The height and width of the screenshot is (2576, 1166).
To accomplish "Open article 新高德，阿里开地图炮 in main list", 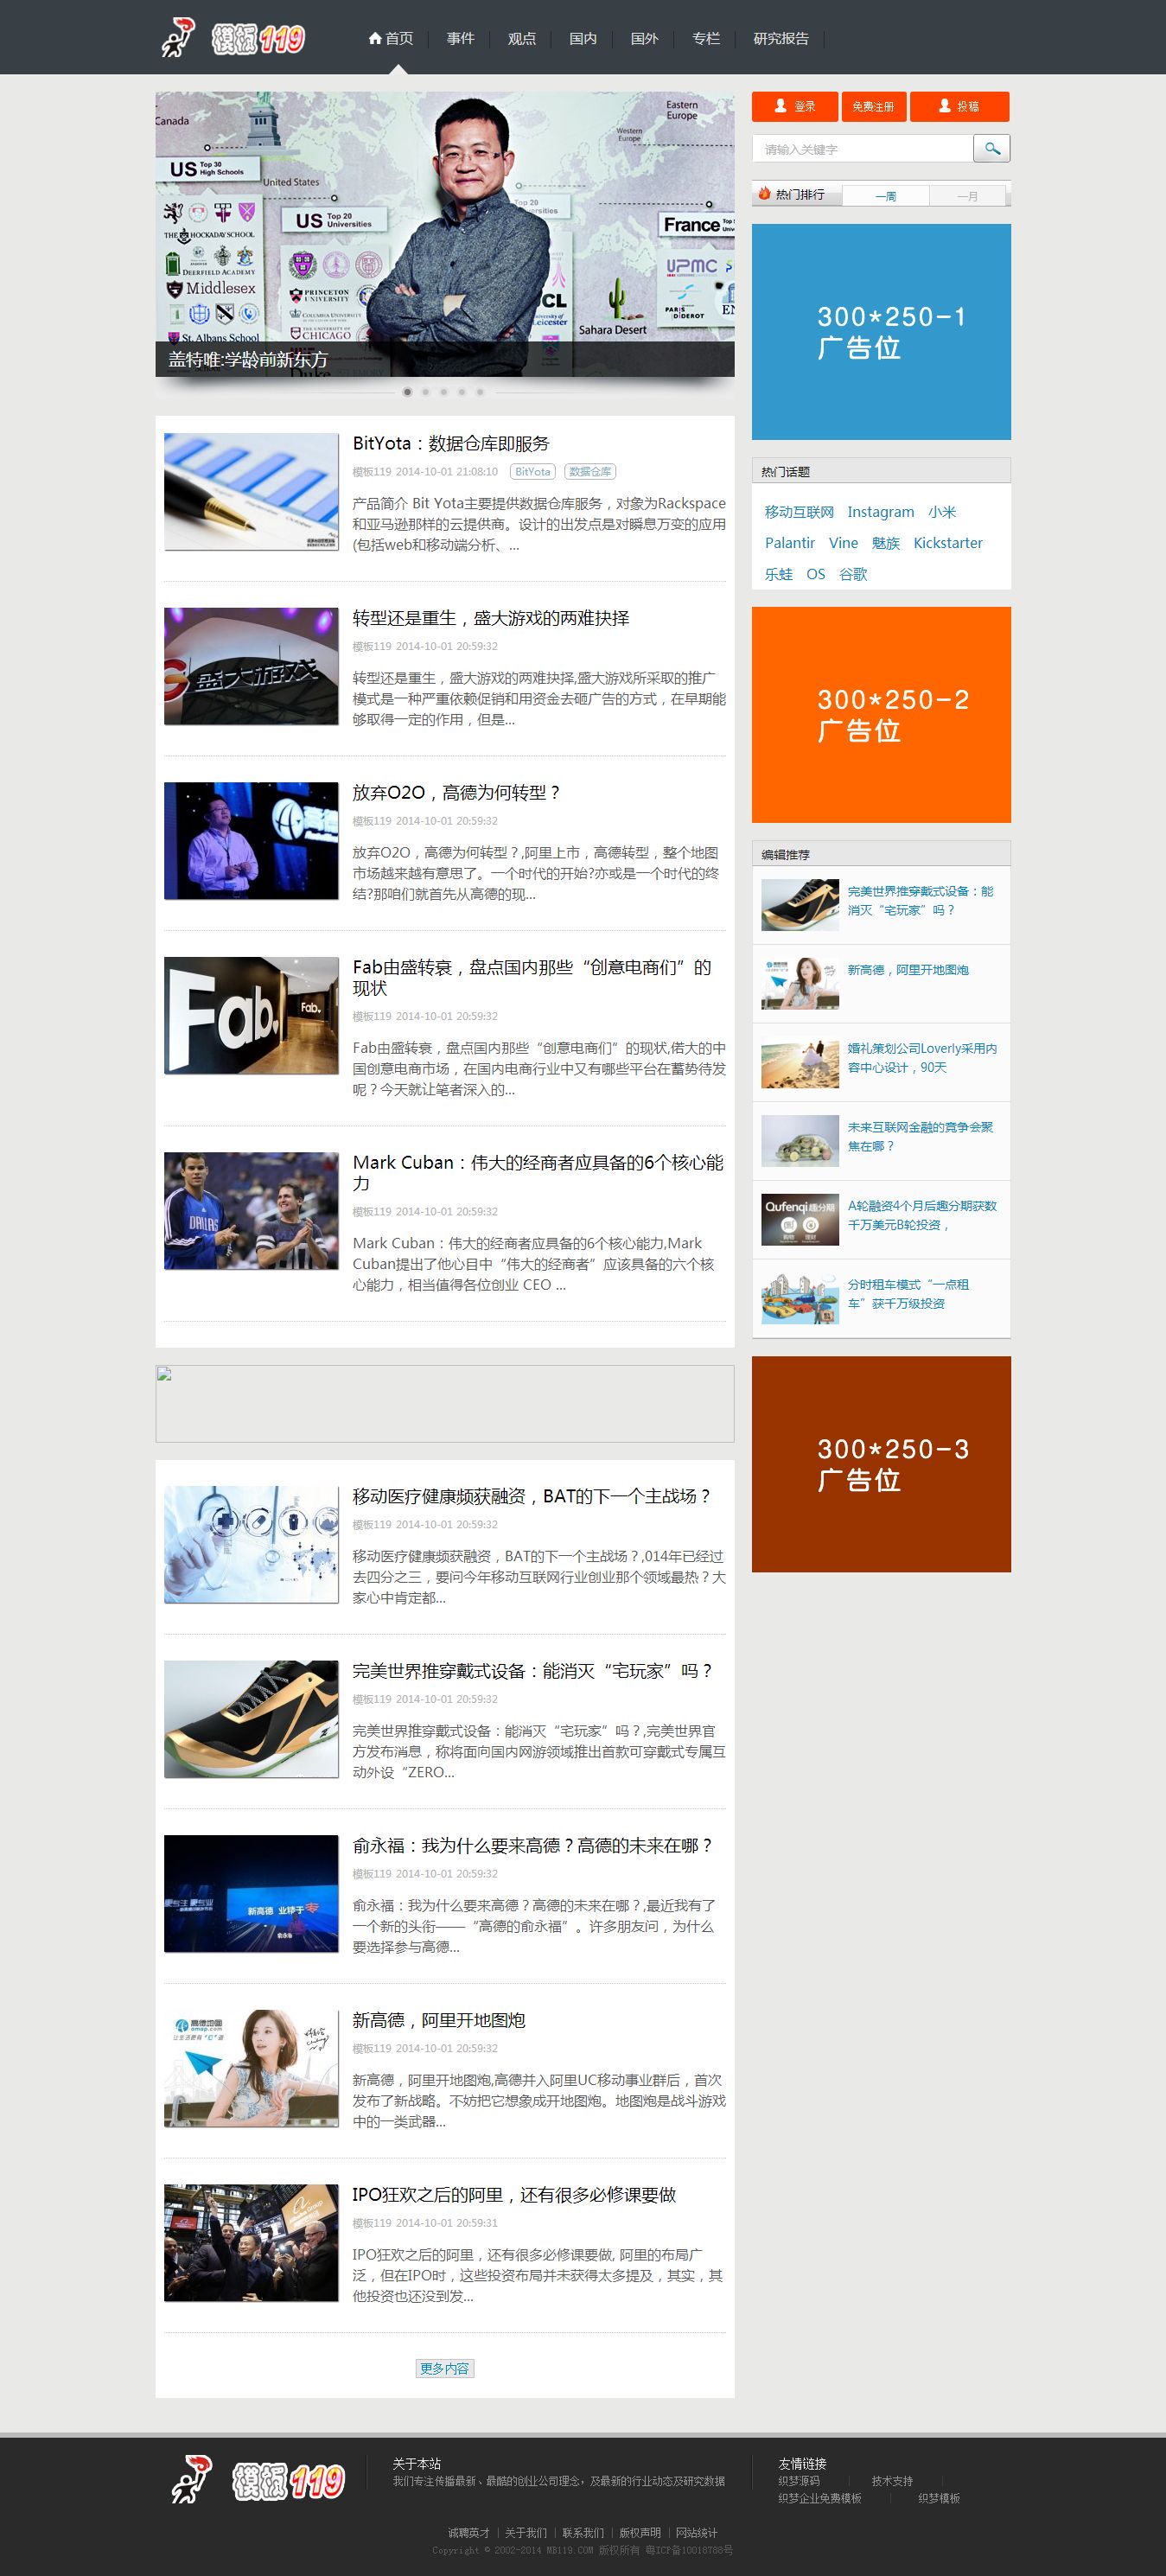I will [439, 2021].
